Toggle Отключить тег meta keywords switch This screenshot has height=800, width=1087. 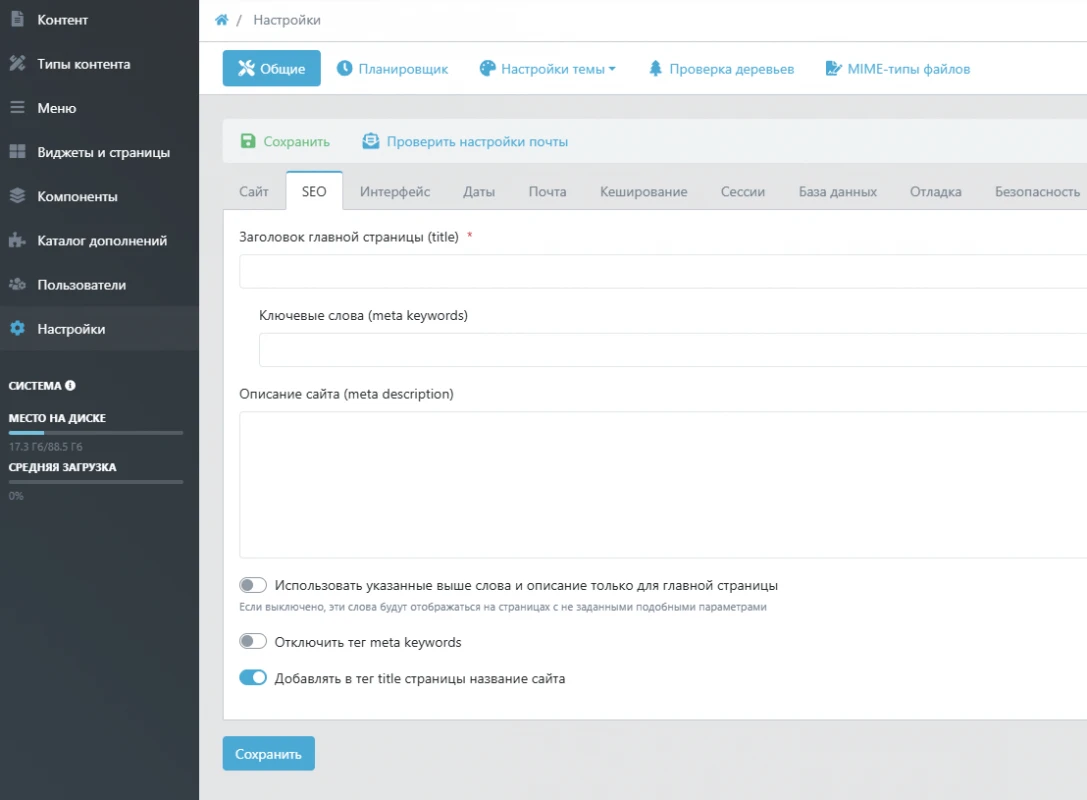pos(253,641)
